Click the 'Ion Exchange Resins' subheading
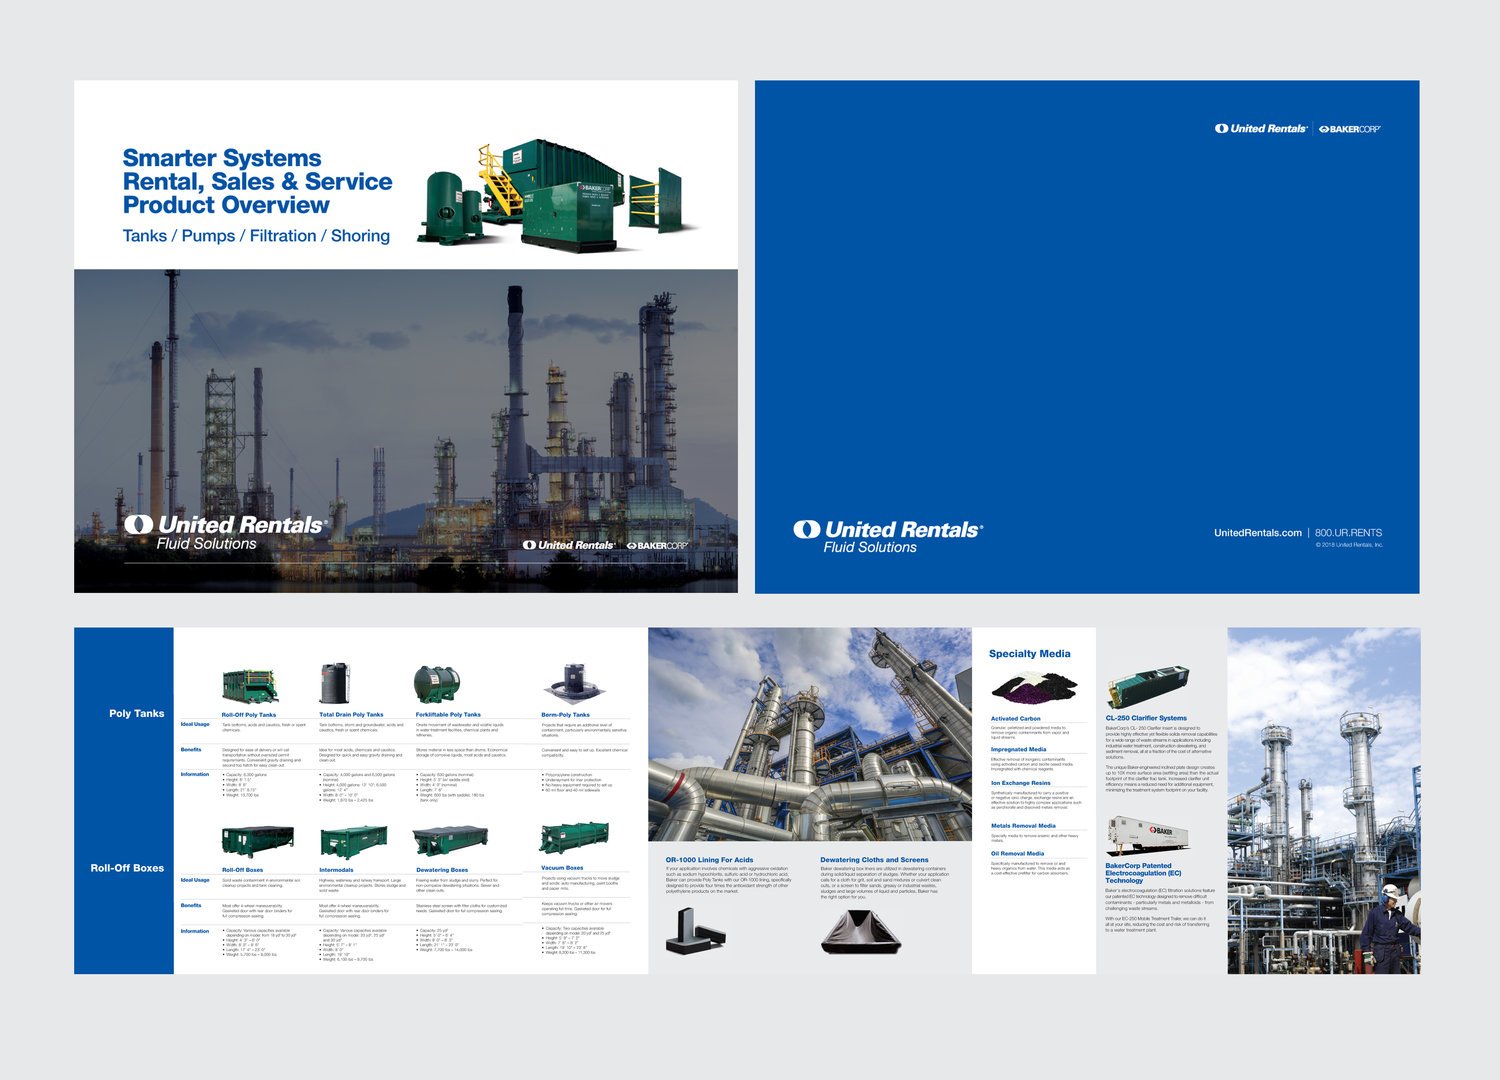1500x1080 pixels. 1021,783
